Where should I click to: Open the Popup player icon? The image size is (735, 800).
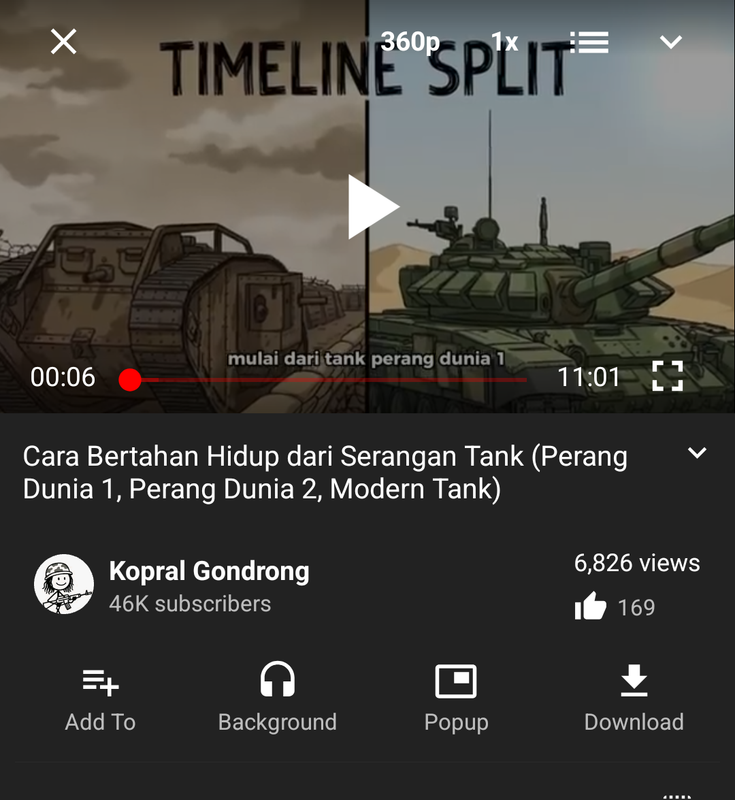click(x=456, y=681)
